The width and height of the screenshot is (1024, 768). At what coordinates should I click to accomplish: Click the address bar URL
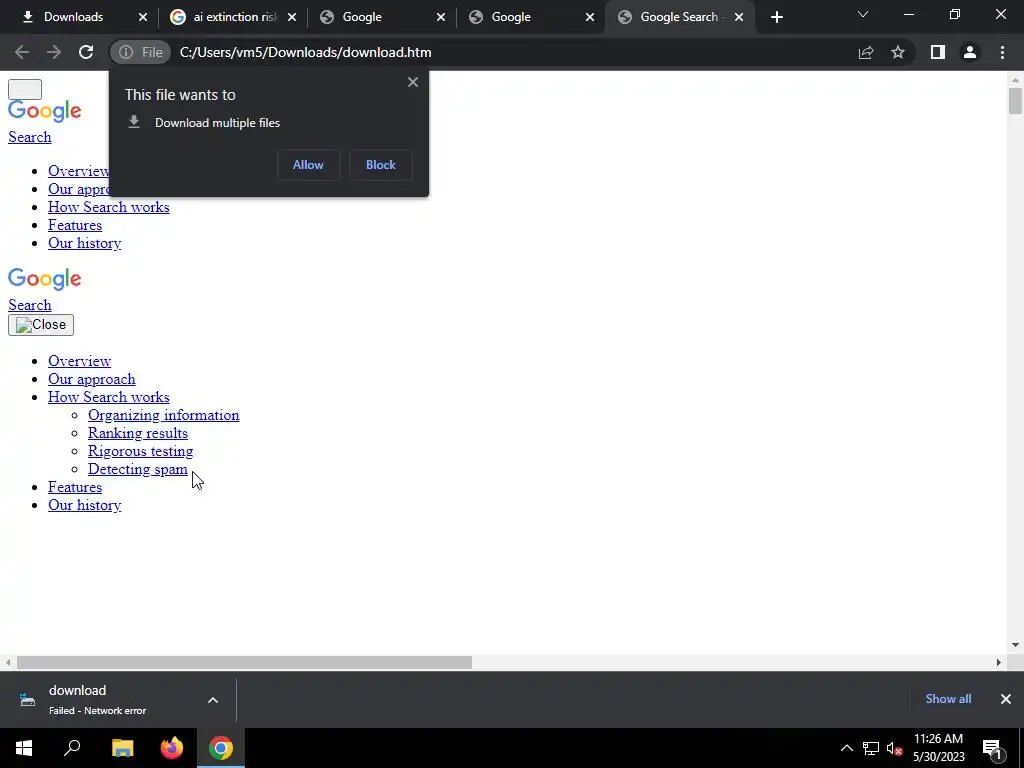[306, 52]
